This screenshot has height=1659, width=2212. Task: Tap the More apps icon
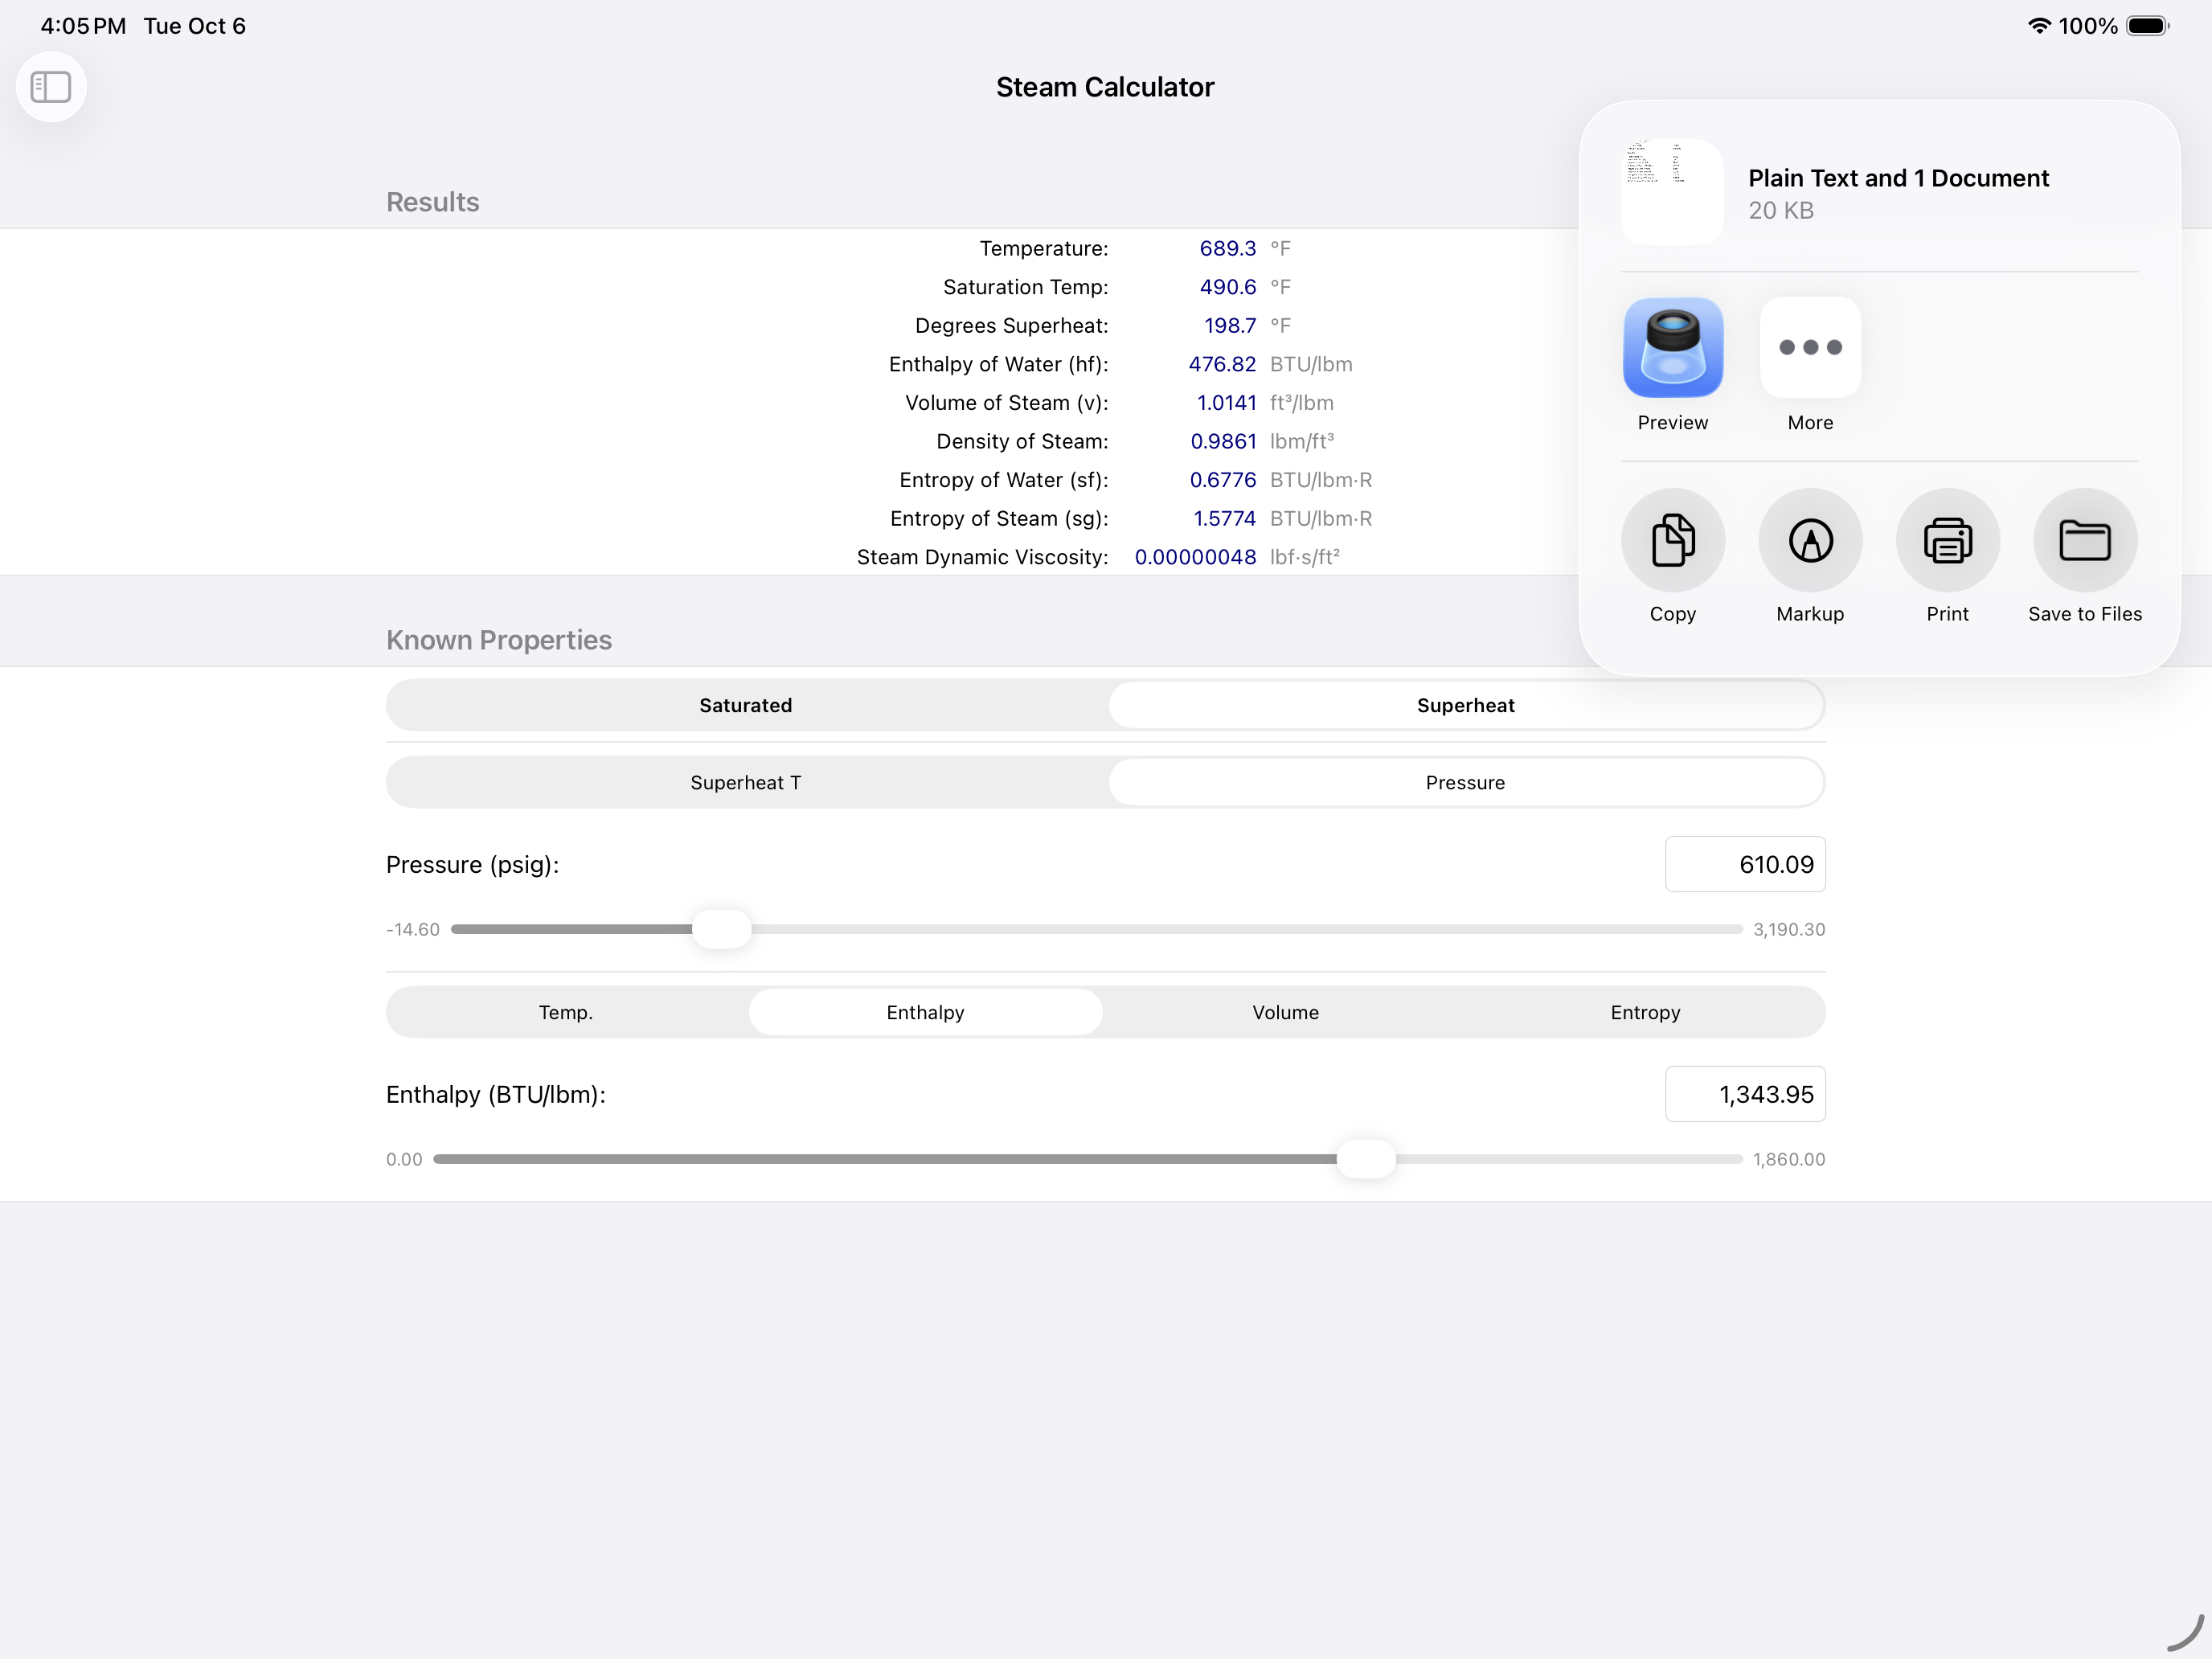(1810, 347)
